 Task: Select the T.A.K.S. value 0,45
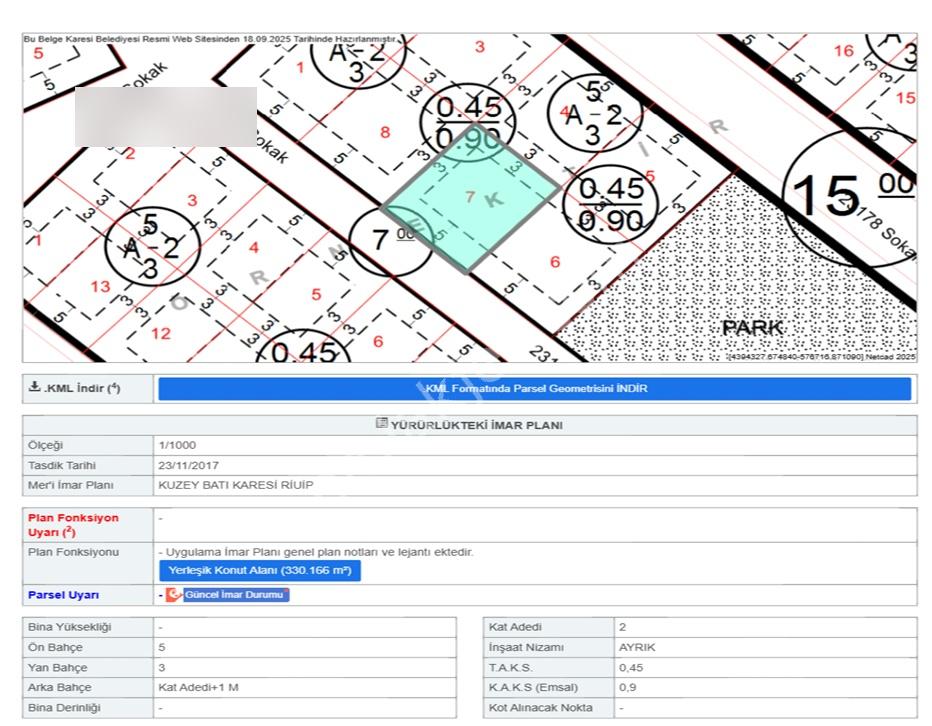[x=631, y=668]
